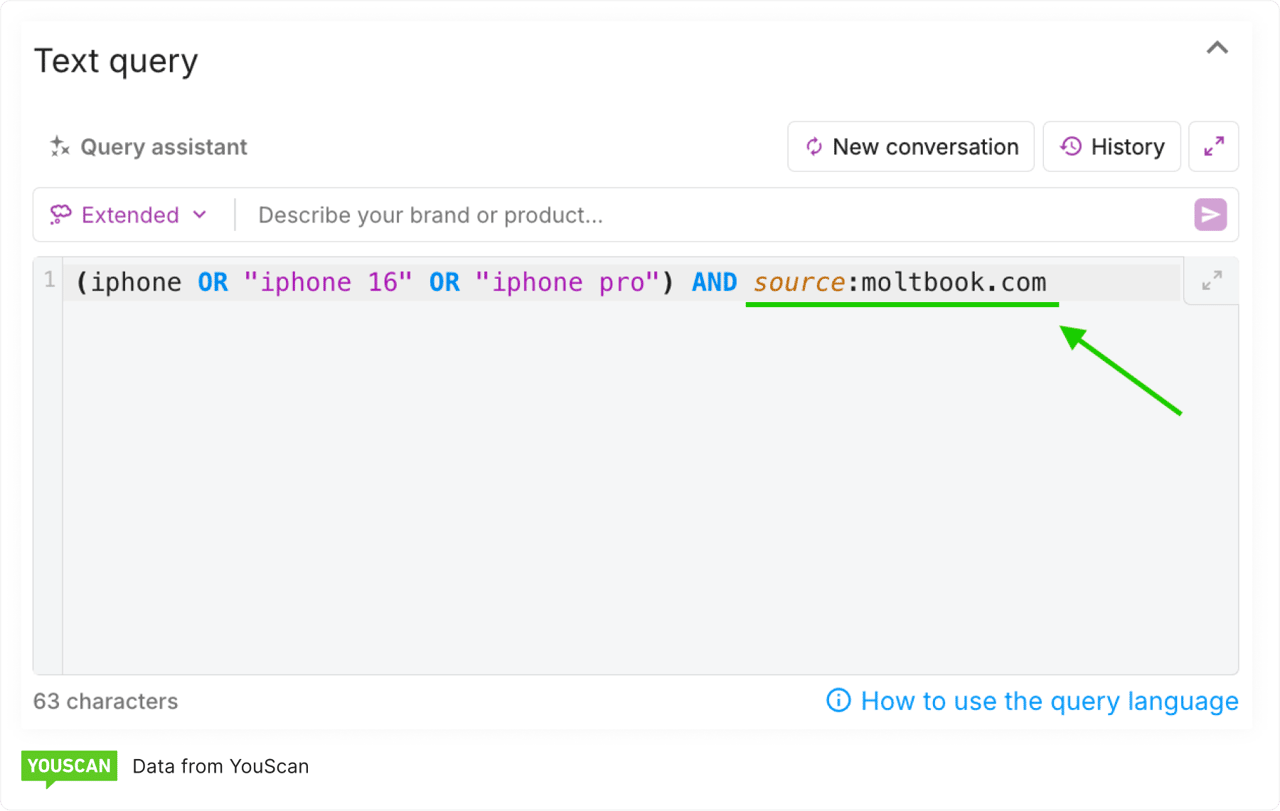Click the cloud icon in the Extended selector
The image size is (1280, 811).
(x=61, y=214)
